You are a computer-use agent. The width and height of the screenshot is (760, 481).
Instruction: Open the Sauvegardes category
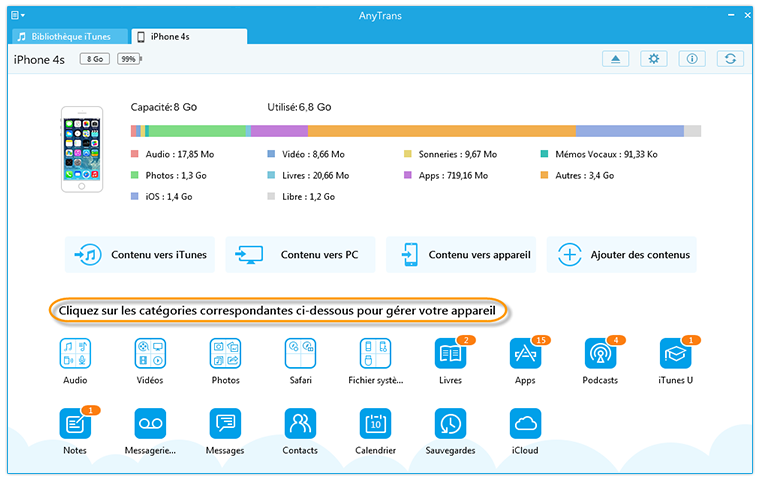point(451,424)
